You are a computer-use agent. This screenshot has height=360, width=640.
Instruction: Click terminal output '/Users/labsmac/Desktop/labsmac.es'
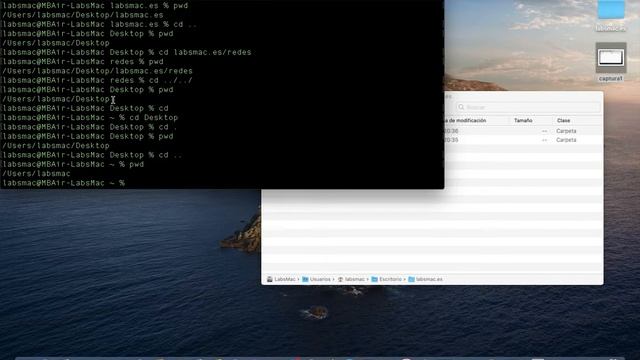pyautogui.click(x=83, y=15)
